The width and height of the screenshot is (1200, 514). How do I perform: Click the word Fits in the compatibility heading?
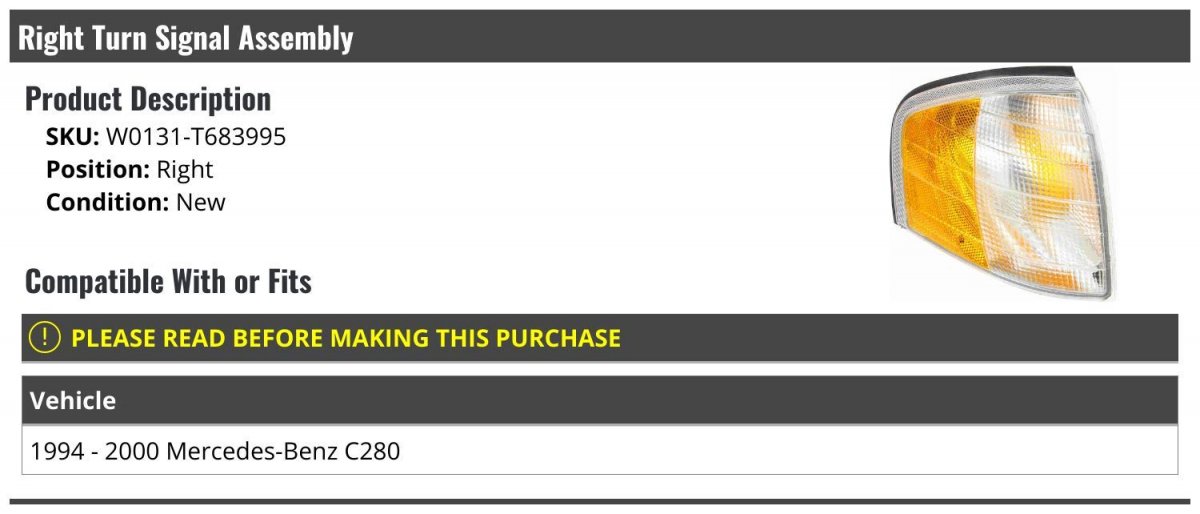(288, 282)
